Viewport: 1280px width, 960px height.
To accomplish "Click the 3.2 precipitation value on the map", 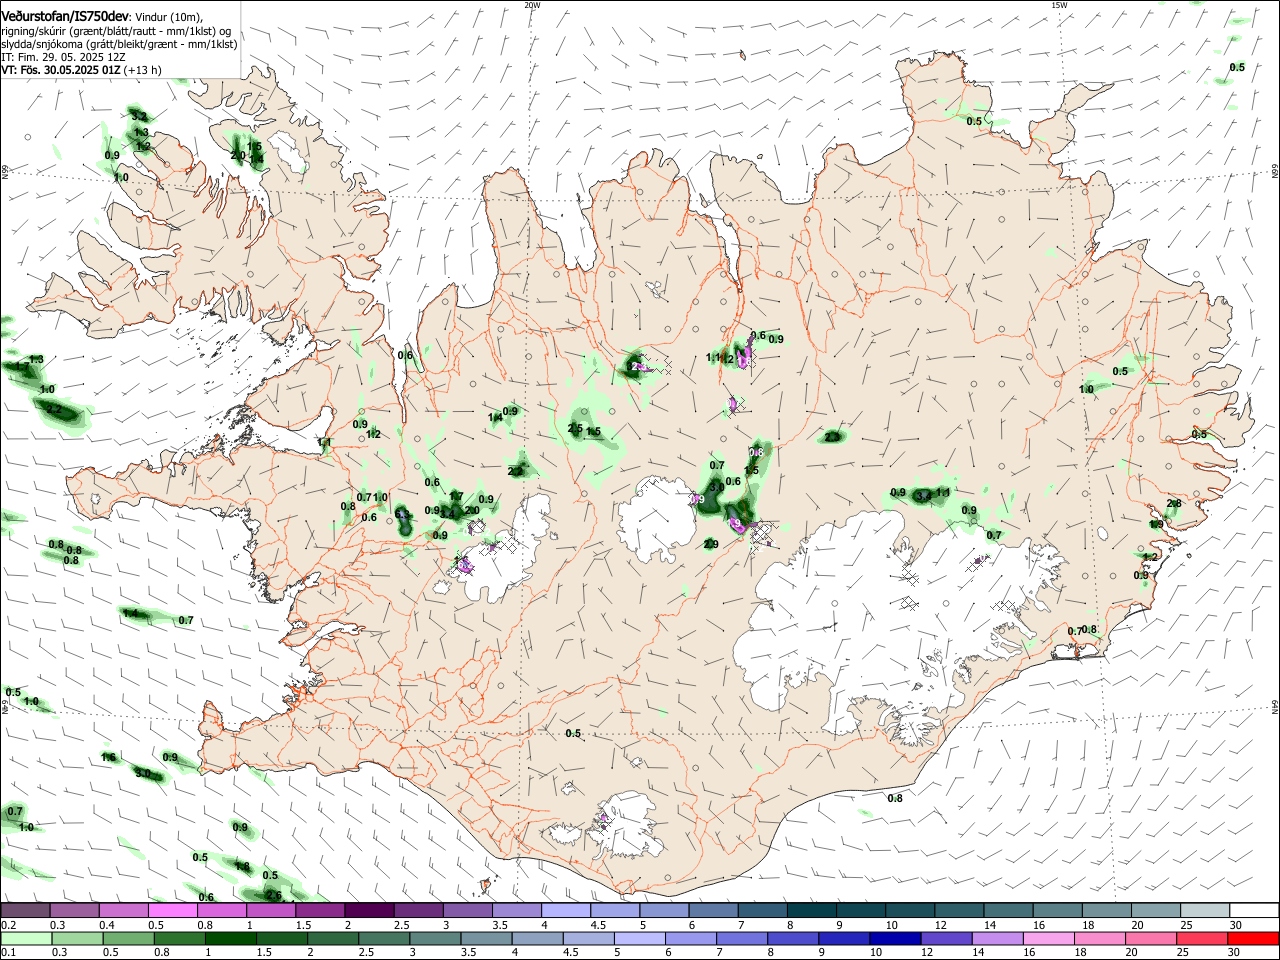I will (139, 117).
